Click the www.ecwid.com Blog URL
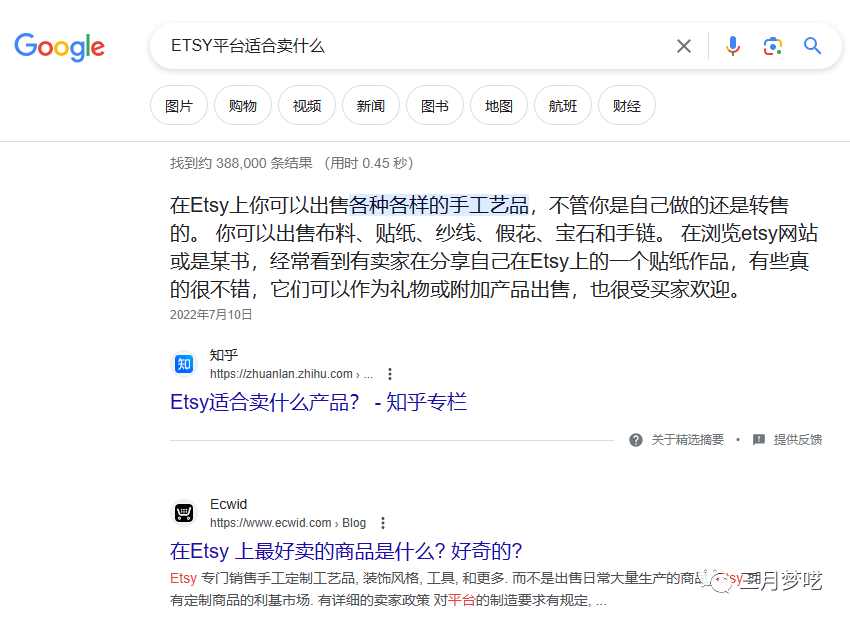This screenshot has height=618, width=850. click(288, 523)
